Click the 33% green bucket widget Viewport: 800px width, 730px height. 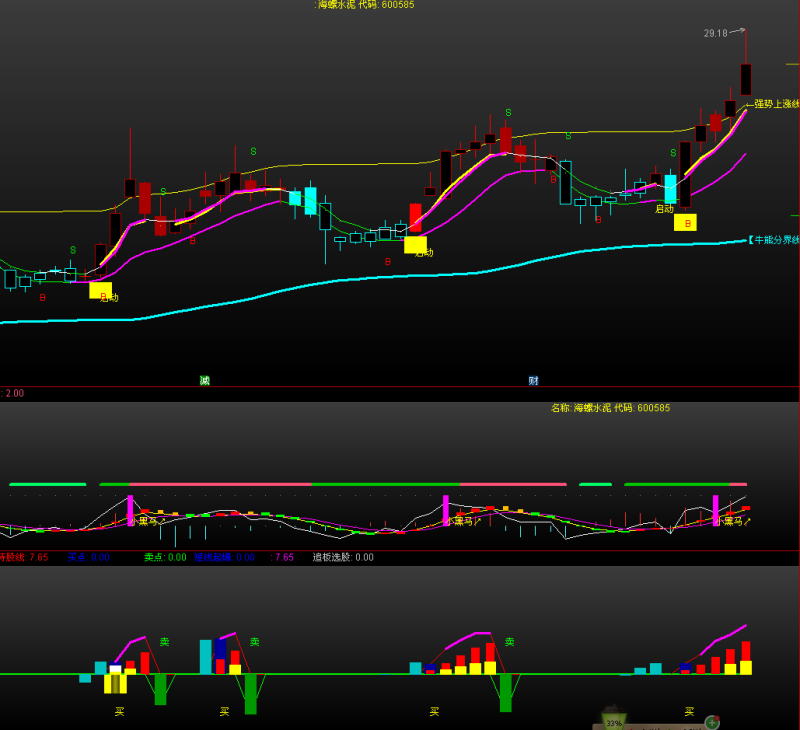click(x=614, y=719)
